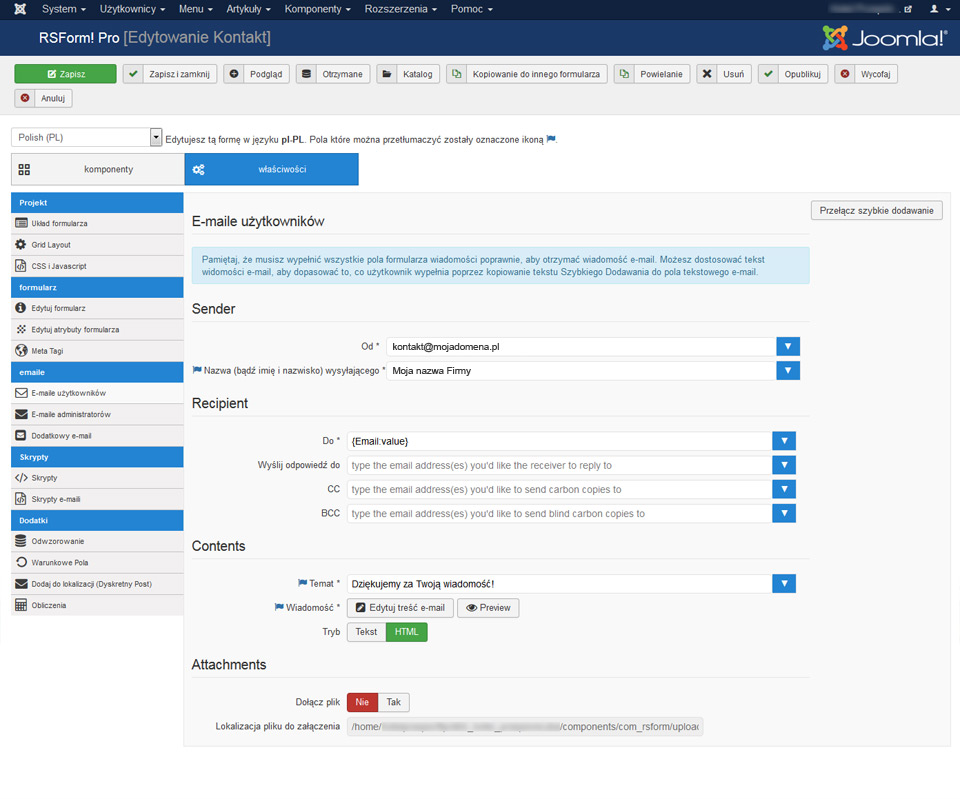The width and height of the screenshot is (960, 799).
Task: Click the Zapisz i zamknij checkmark icon
Action: [133, 74]
